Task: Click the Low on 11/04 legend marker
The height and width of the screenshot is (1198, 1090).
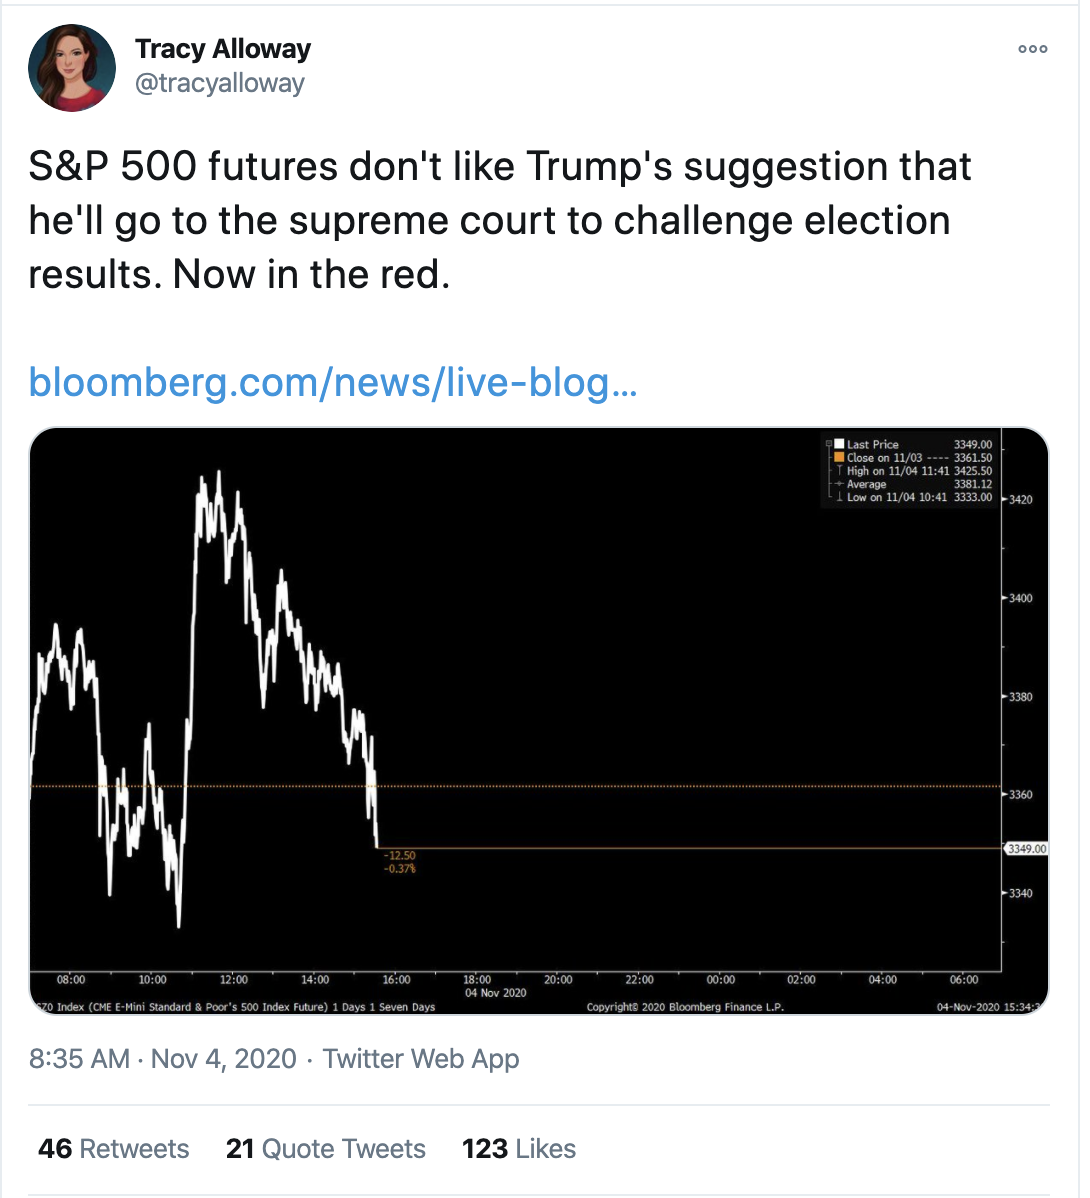Action: pos(839,497)
